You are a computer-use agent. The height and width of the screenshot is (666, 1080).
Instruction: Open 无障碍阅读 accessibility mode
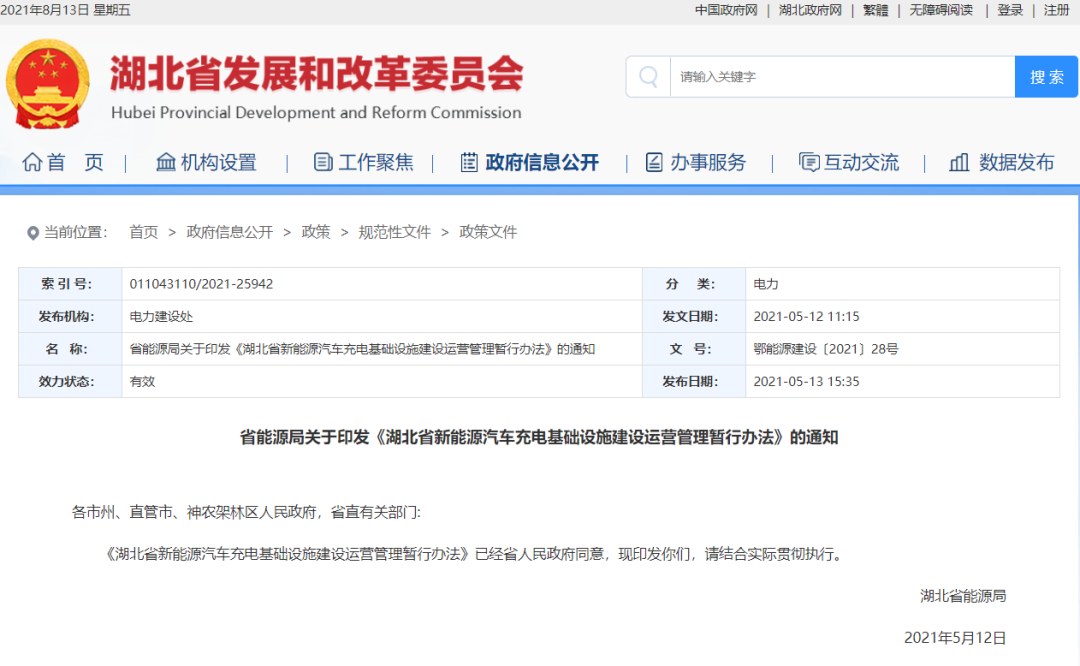pyautogui.click(x=941, y=10)
